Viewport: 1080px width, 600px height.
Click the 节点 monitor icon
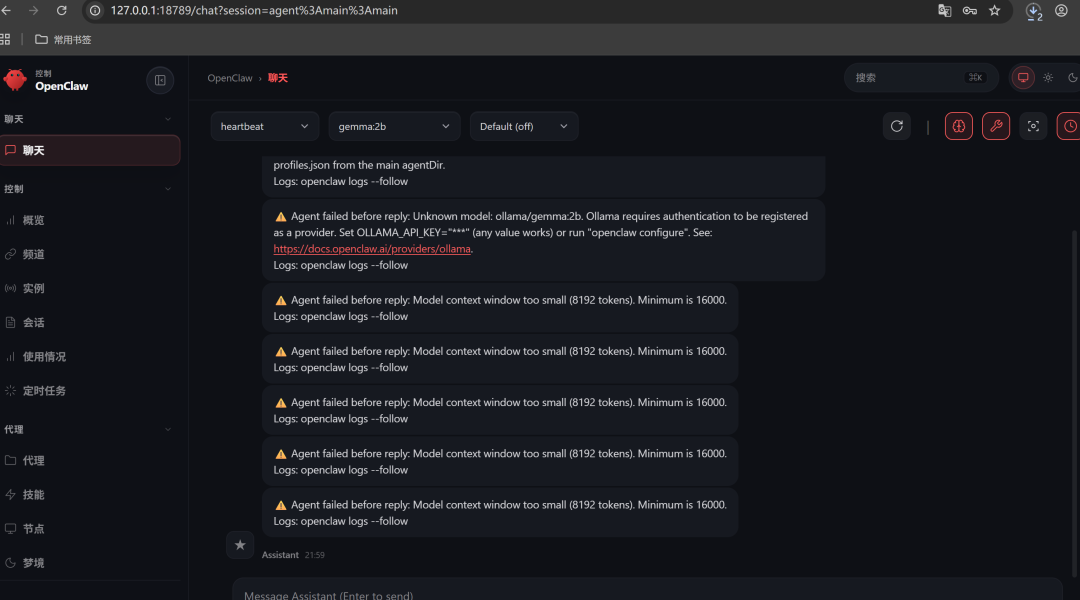(10, 528)
